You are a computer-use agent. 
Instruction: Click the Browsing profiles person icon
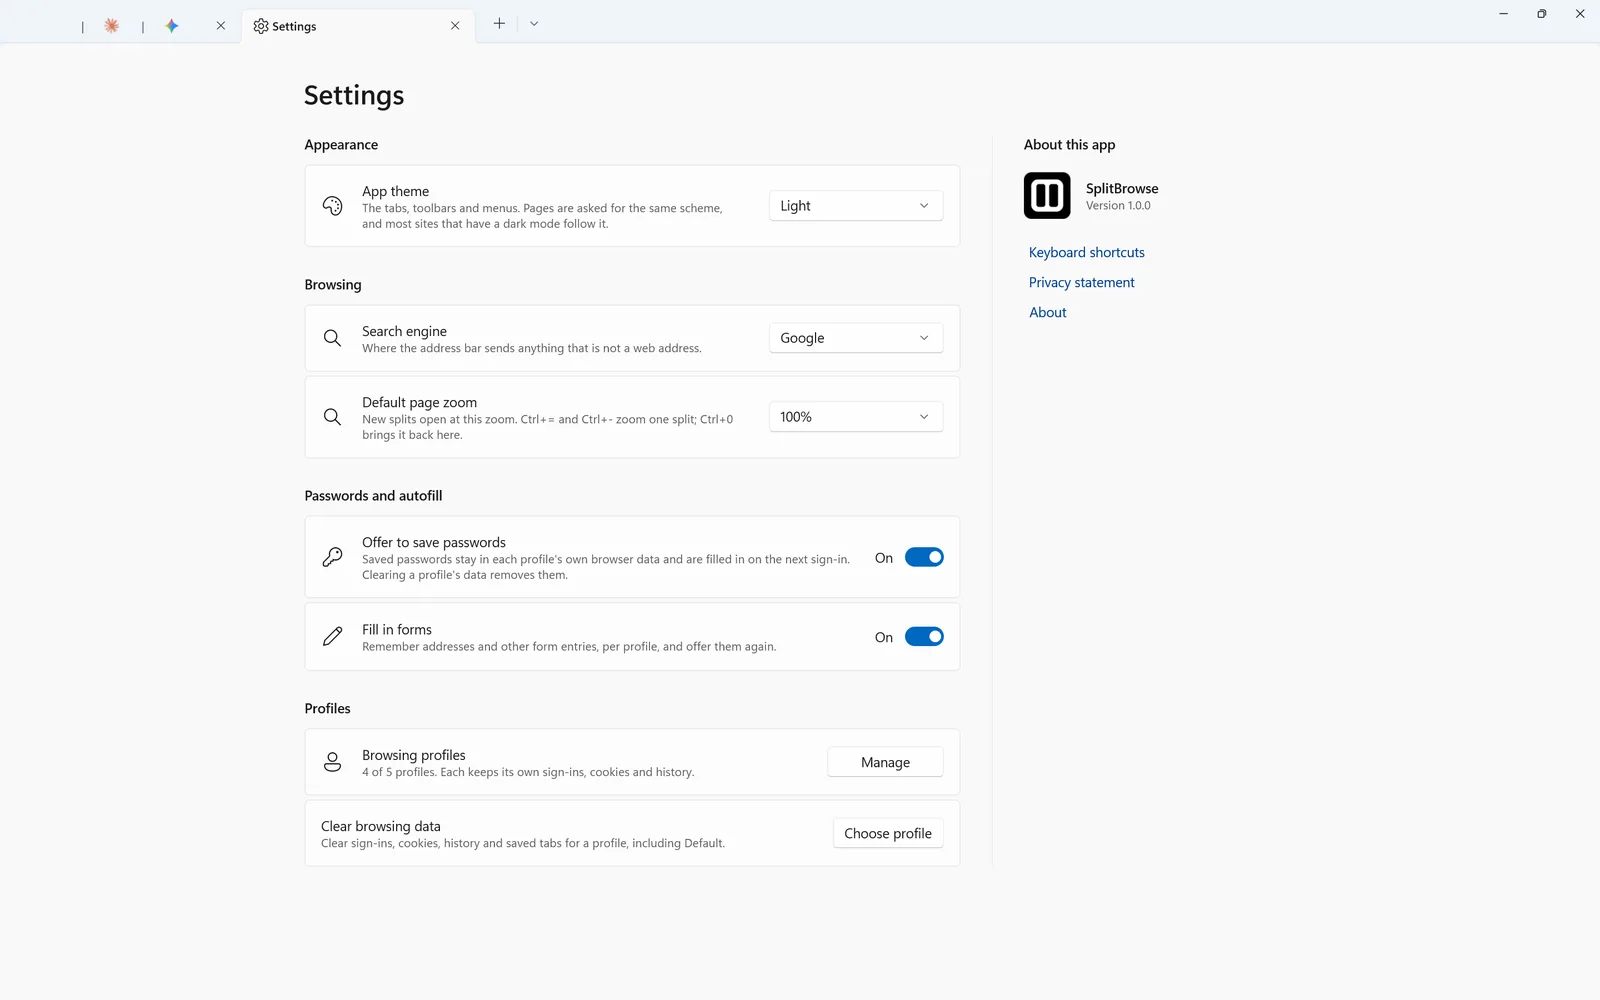pos(333,762)
